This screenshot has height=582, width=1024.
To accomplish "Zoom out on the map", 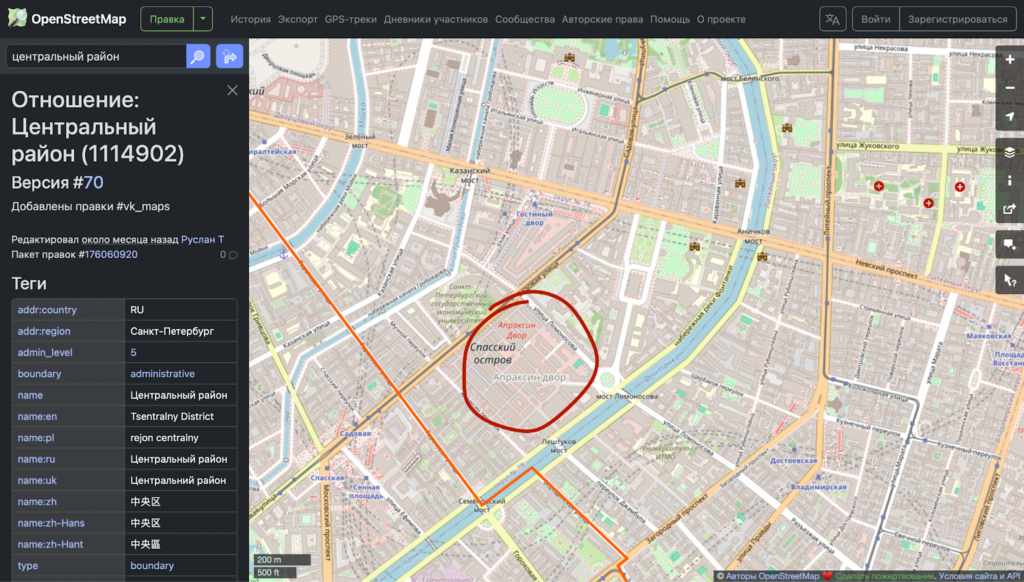I will 1009,88.
